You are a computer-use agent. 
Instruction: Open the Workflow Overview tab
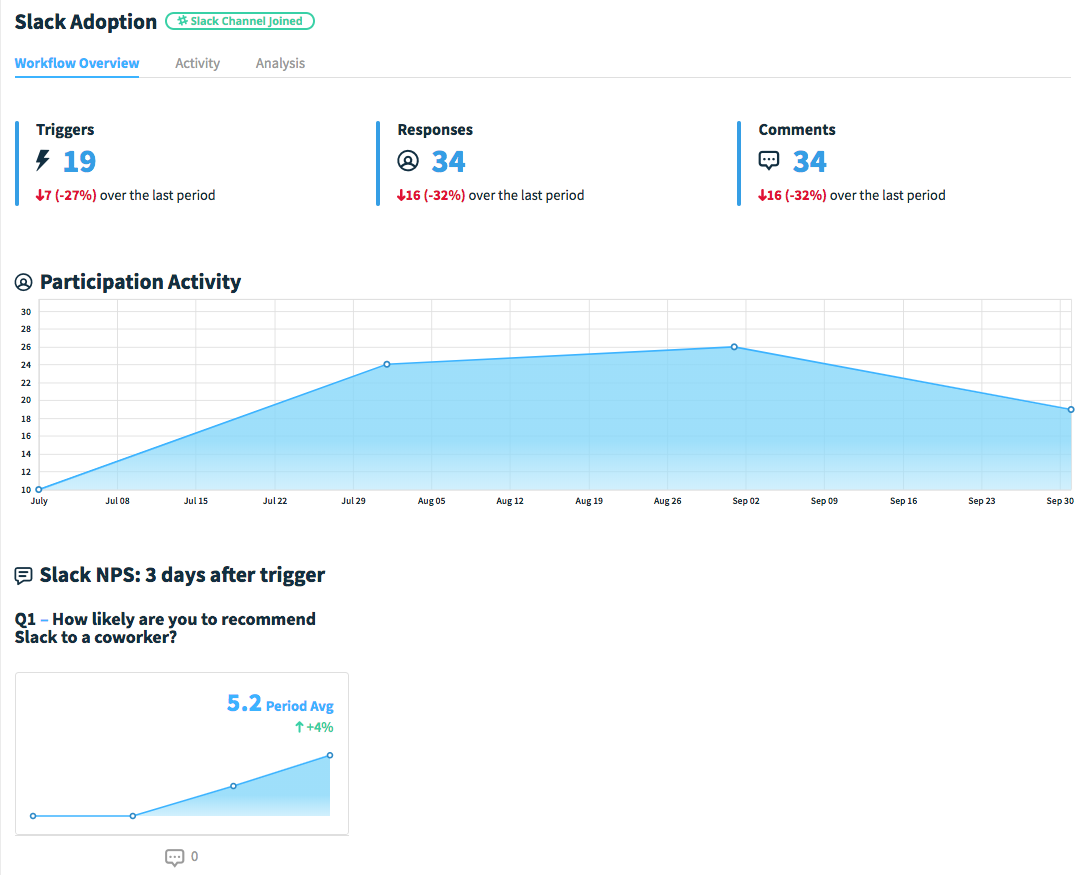(x=77, y=63)
